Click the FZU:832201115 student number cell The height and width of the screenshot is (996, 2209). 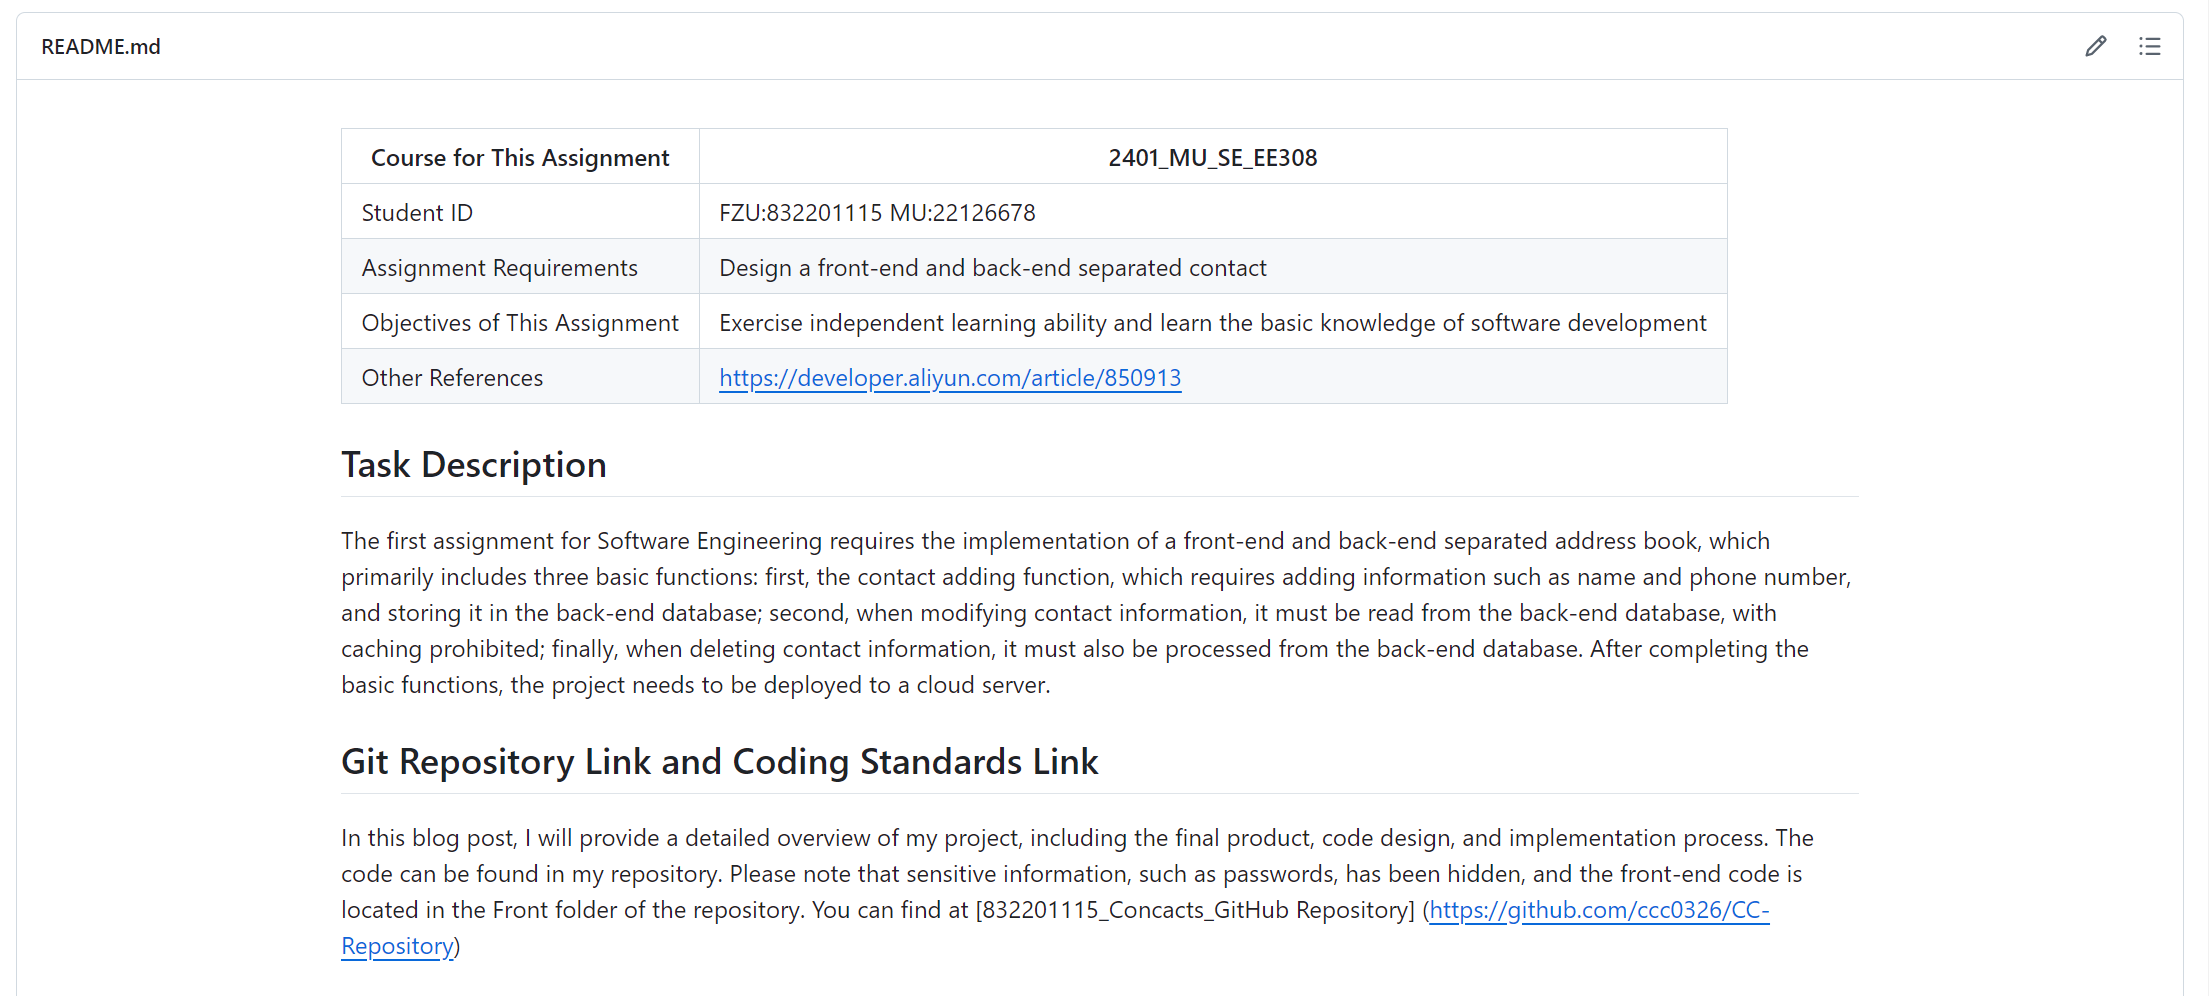pyautogui.click(x=877, y=213)
